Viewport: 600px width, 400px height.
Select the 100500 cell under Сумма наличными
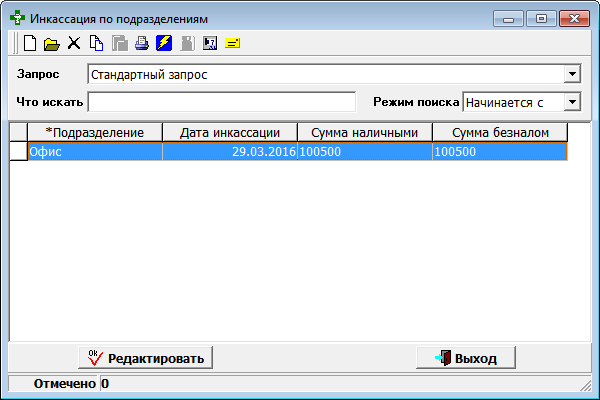365,152
